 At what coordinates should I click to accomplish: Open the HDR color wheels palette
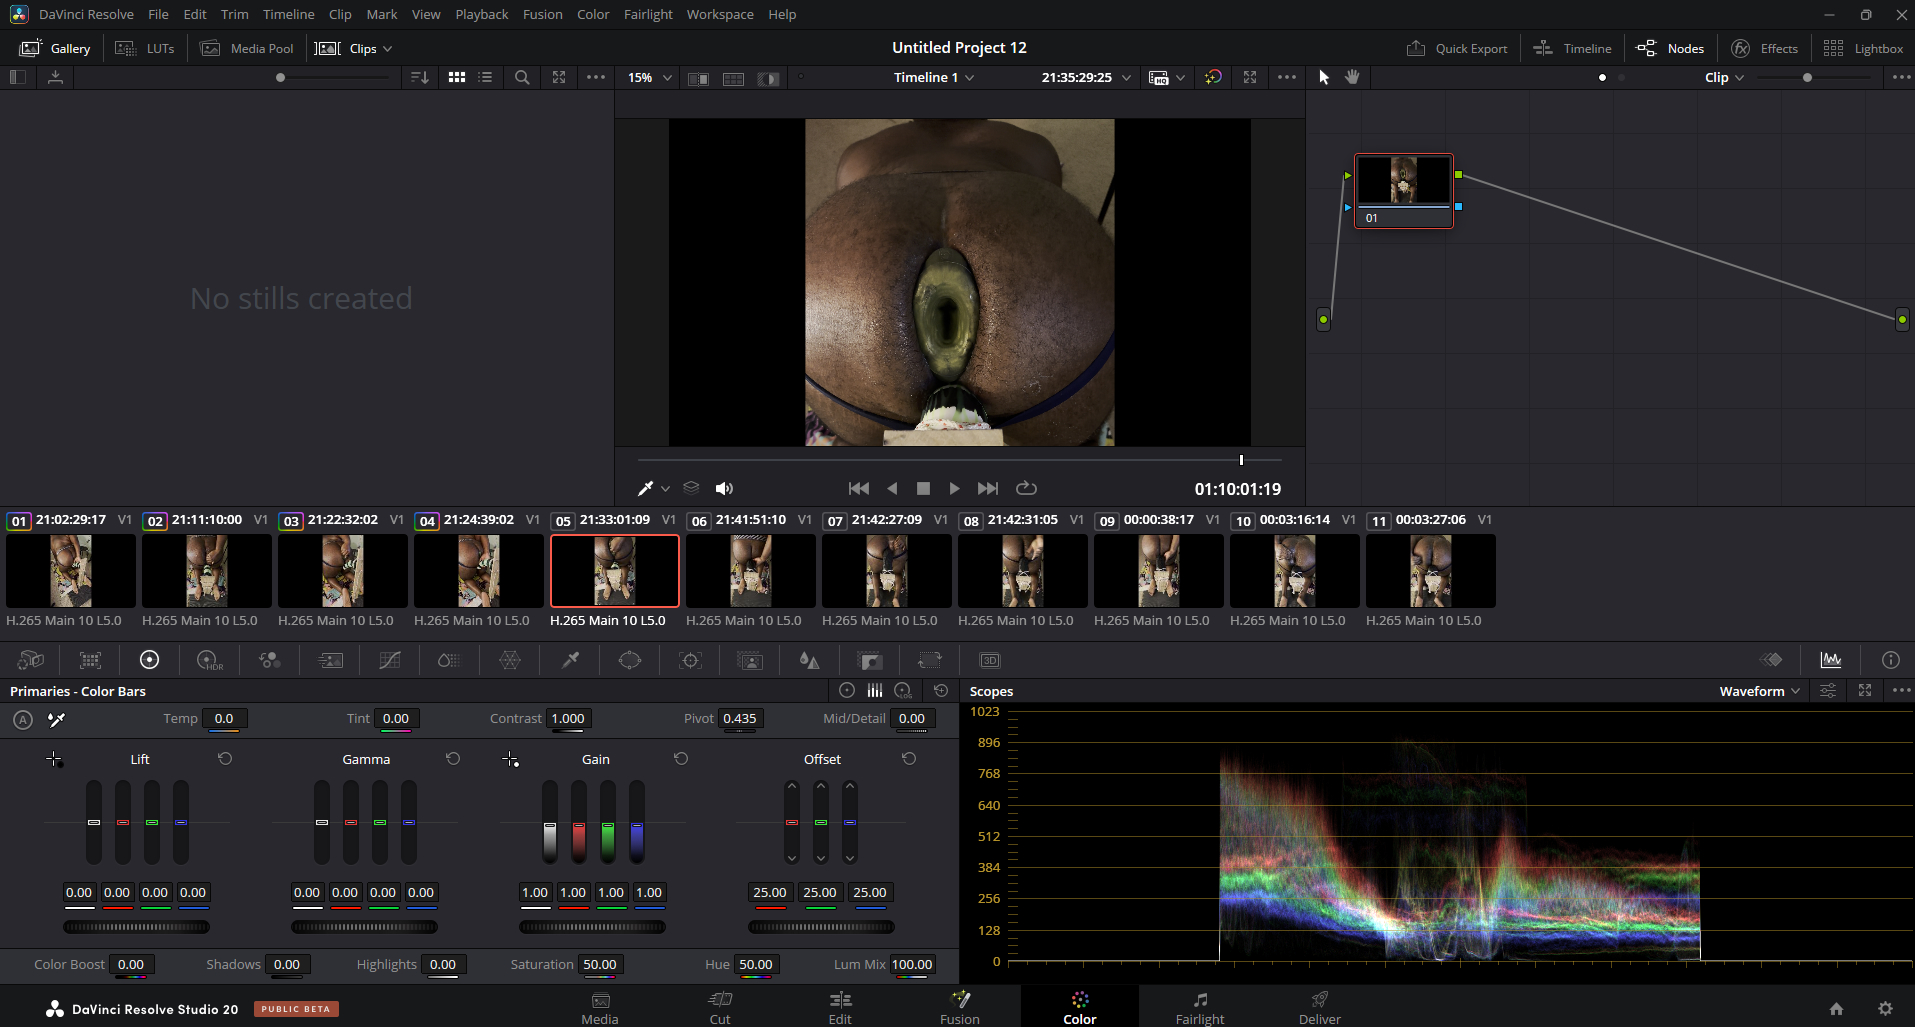coord(210,660)
